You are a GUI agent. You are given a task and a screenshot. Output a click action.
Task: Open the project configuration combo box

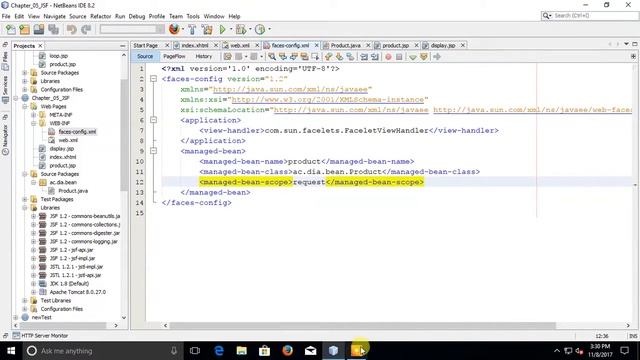pyautogui.click(x=132, y=29)
